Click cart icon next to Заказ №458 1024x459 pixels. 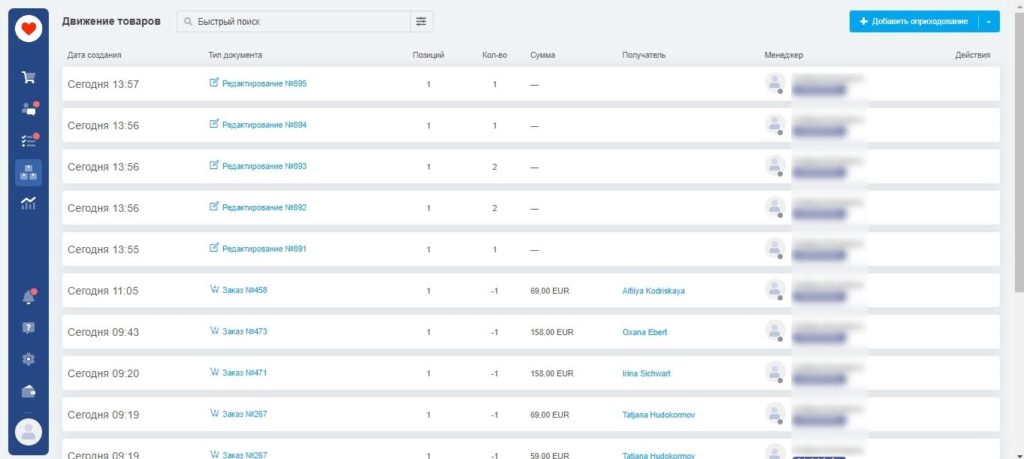click(214, 290)
